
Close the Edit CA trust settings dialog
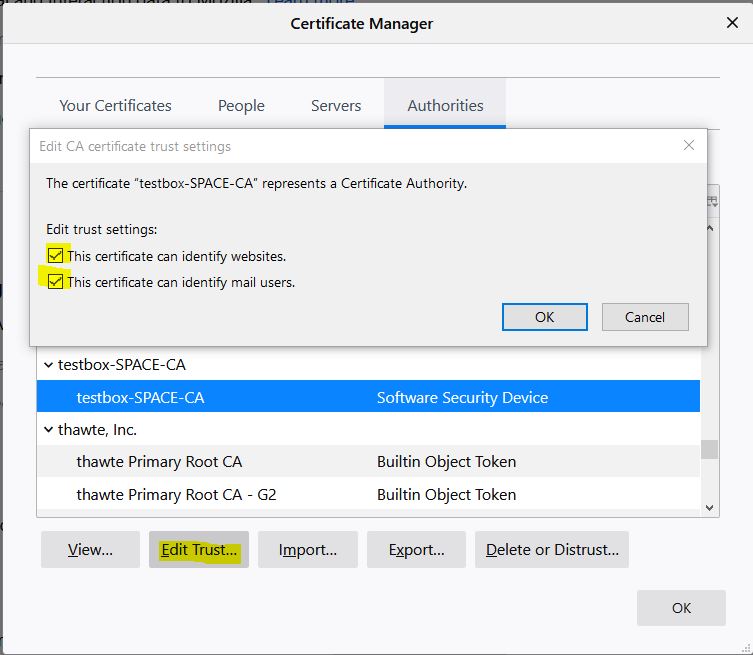(x=688, y=146)
